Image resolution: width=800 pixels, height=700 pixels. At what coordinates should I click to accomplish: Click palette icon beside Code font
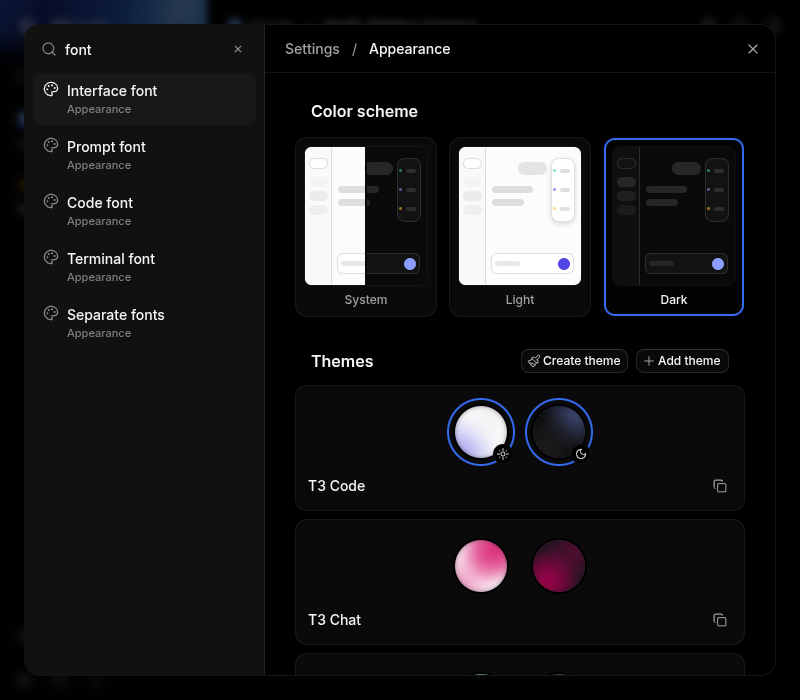(51, 202)
